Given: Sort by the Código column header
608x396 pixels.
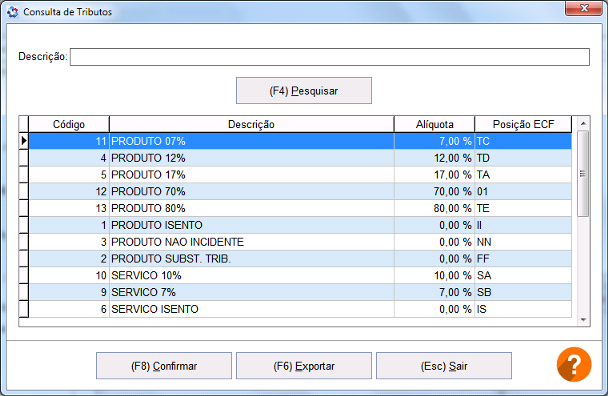Looking at the screenshot, I should click(69, 125).
